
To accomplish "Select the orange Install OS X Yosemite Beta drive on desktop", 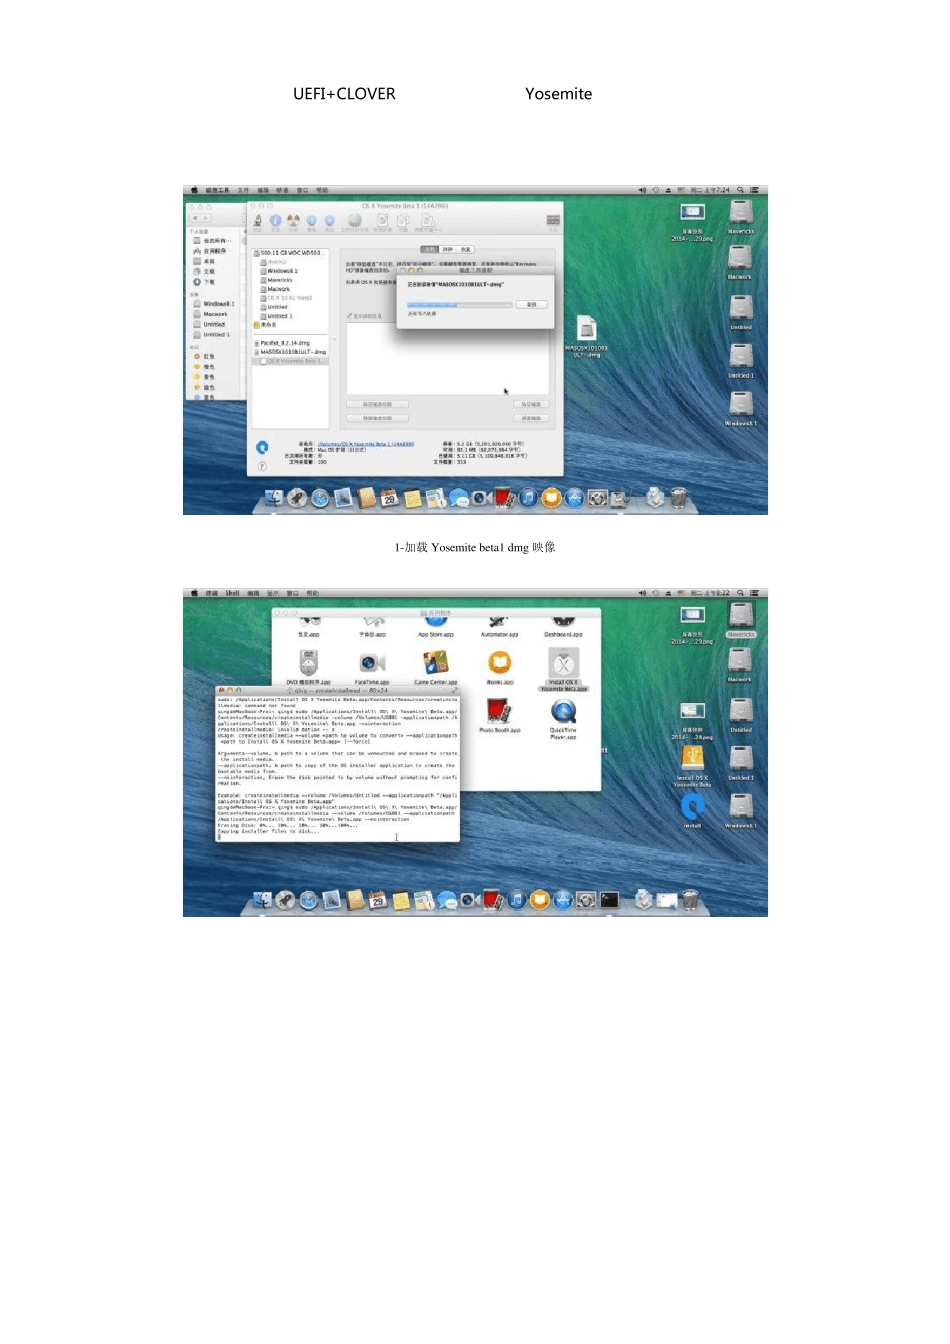I will point(693,768).
